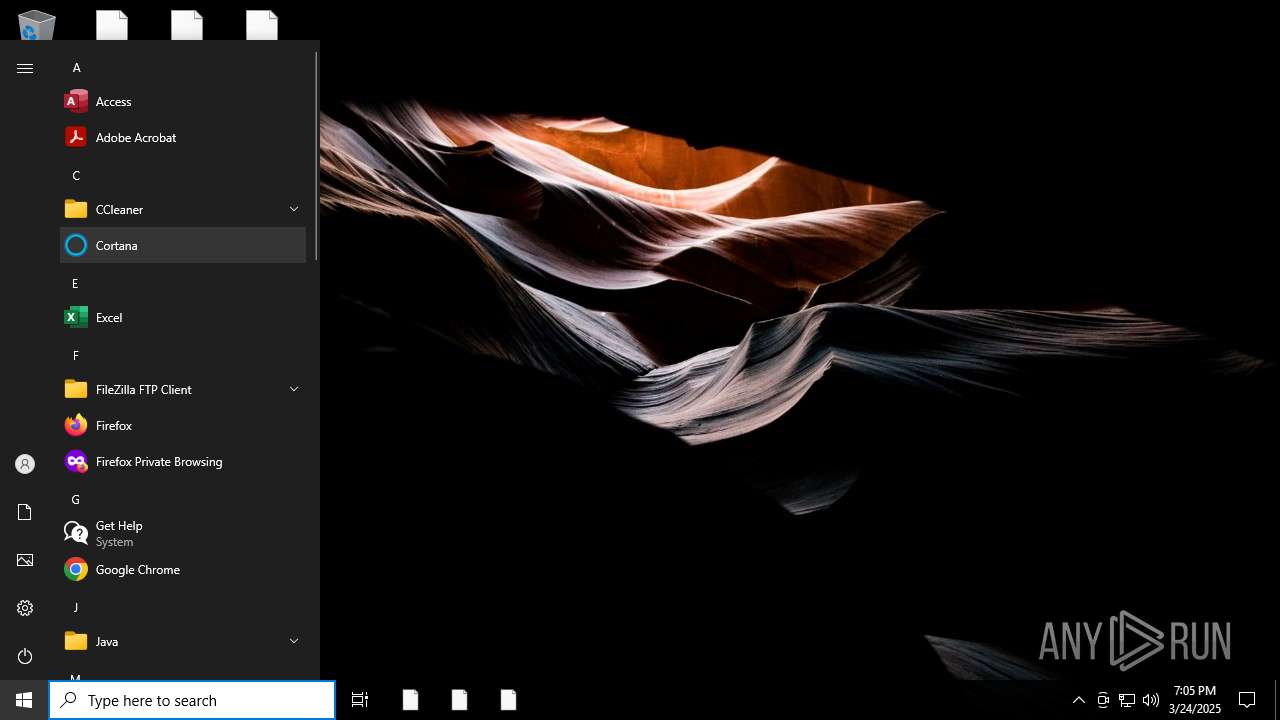
Task: Open the Get Help app
Action: 183,533
